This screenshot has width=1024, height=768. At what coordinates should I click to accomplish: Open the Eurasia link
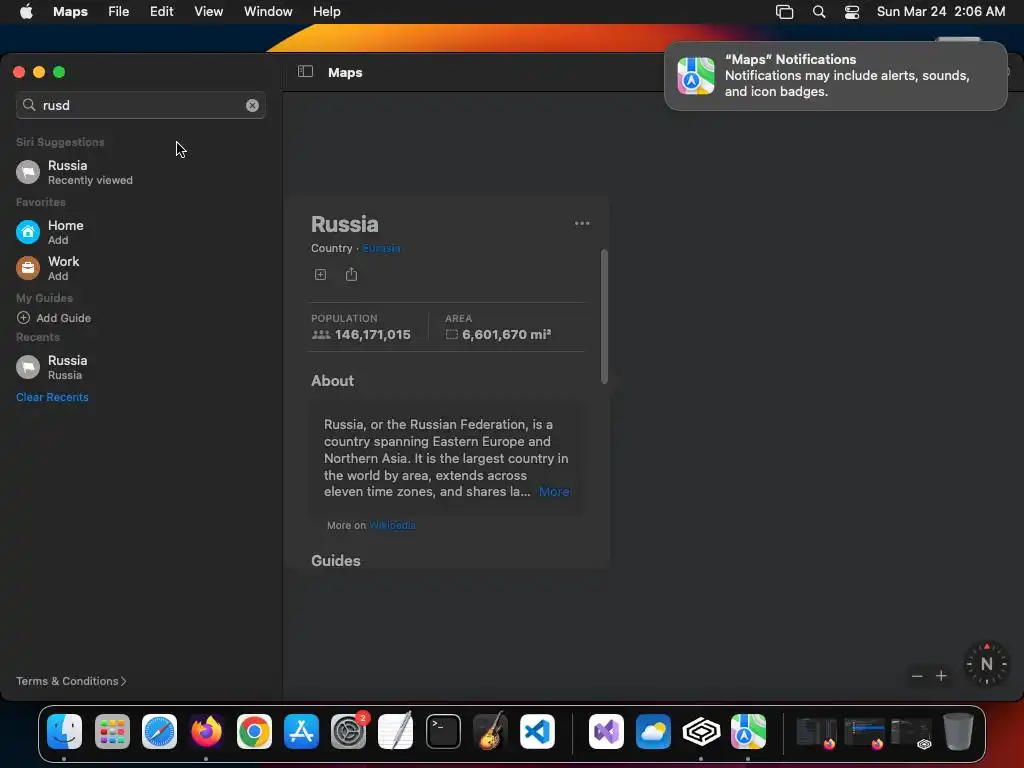[x=381, y=248]
